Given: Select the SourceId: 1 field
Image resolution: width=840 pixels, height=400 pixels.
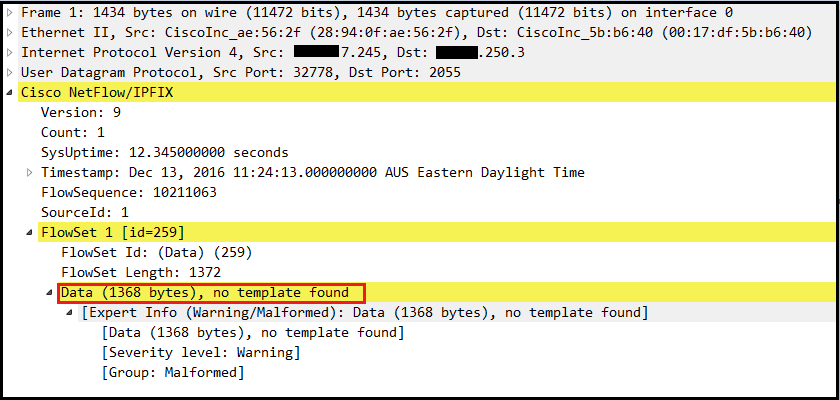Looking at the screenshot, I should click(x=84, y=212).
